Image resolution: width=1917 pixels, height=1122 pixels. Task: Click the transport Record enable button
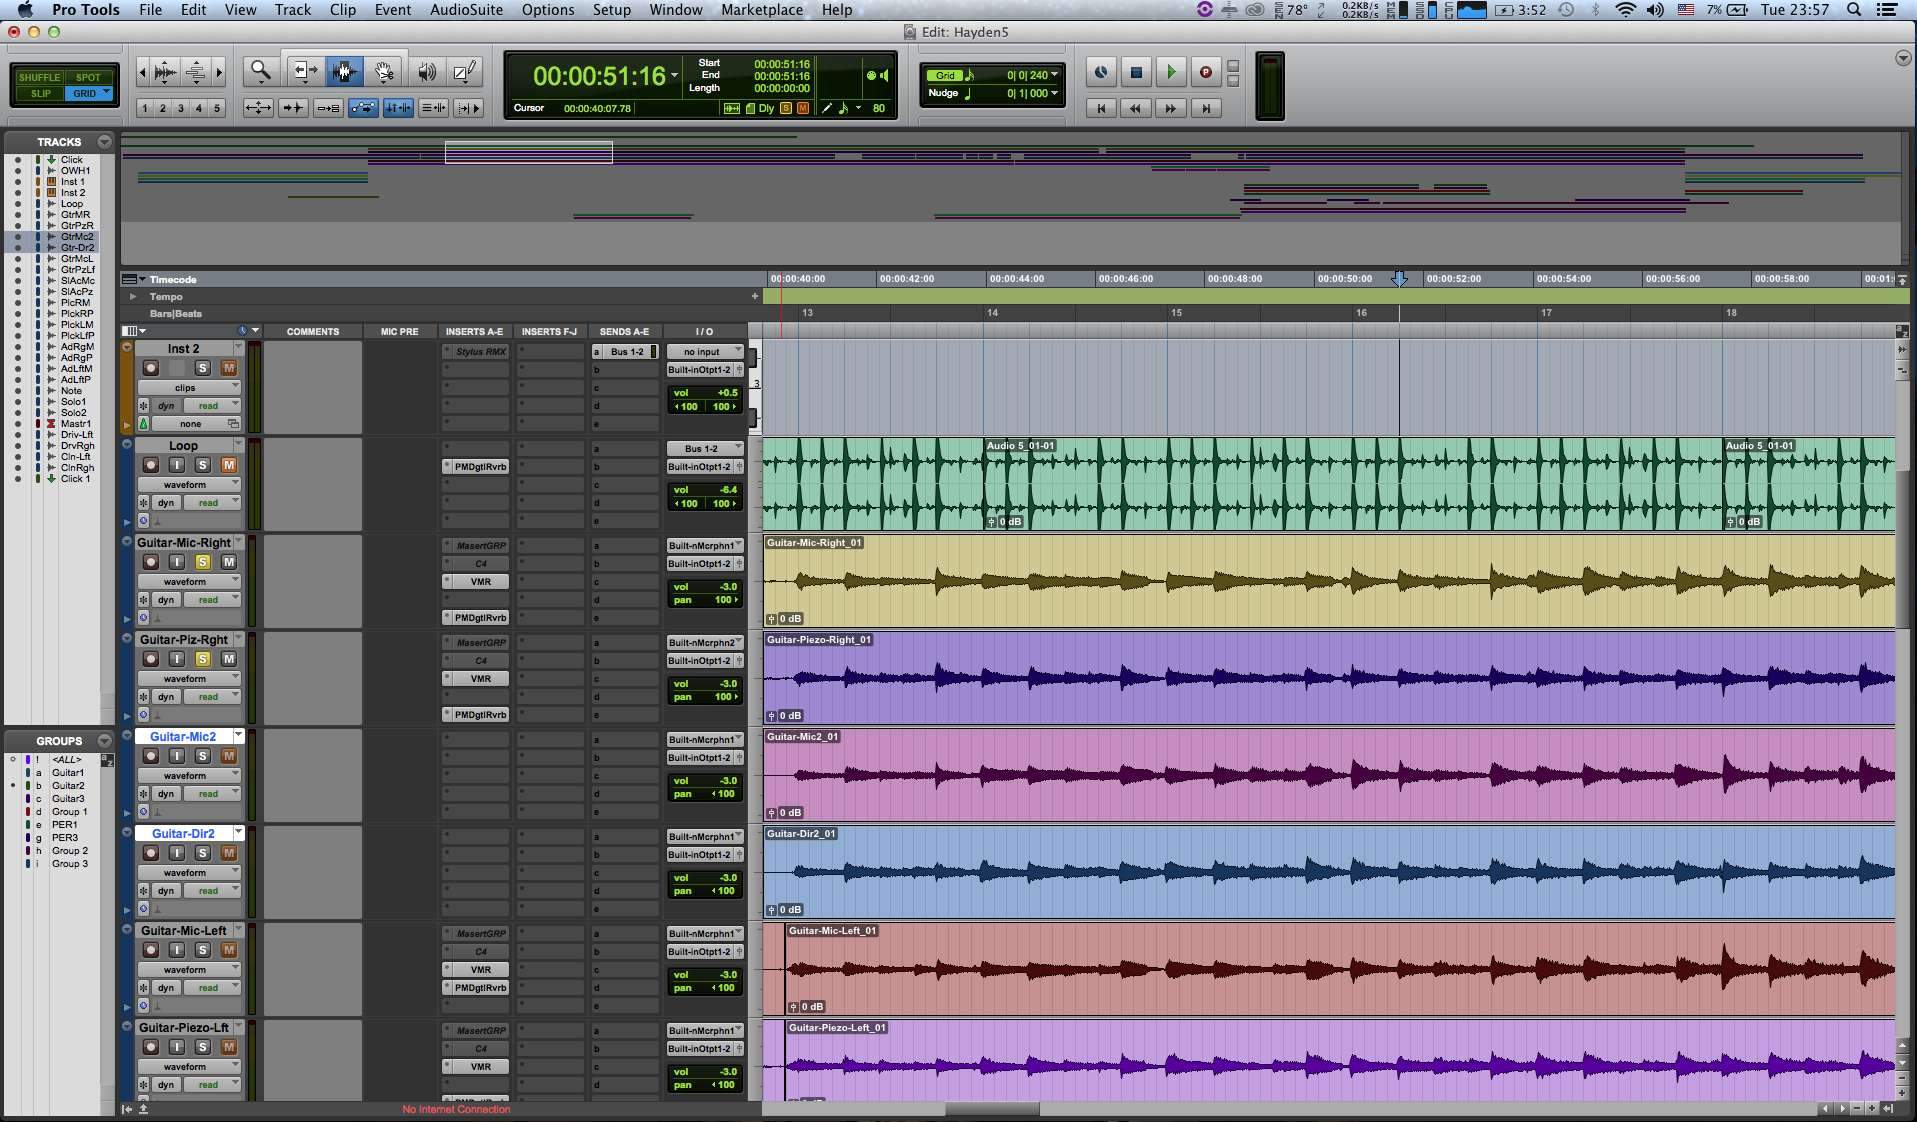point(1205,72)
